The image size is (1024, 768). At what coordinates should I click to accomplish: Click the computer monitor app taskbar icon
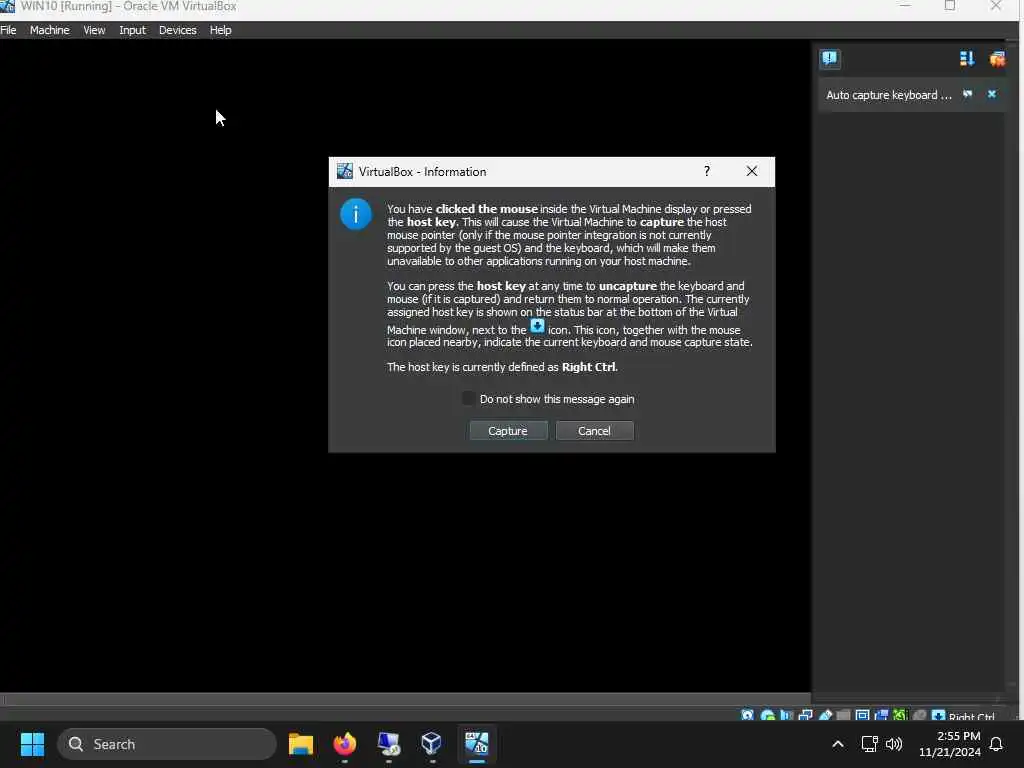click(x=389, y=744)
